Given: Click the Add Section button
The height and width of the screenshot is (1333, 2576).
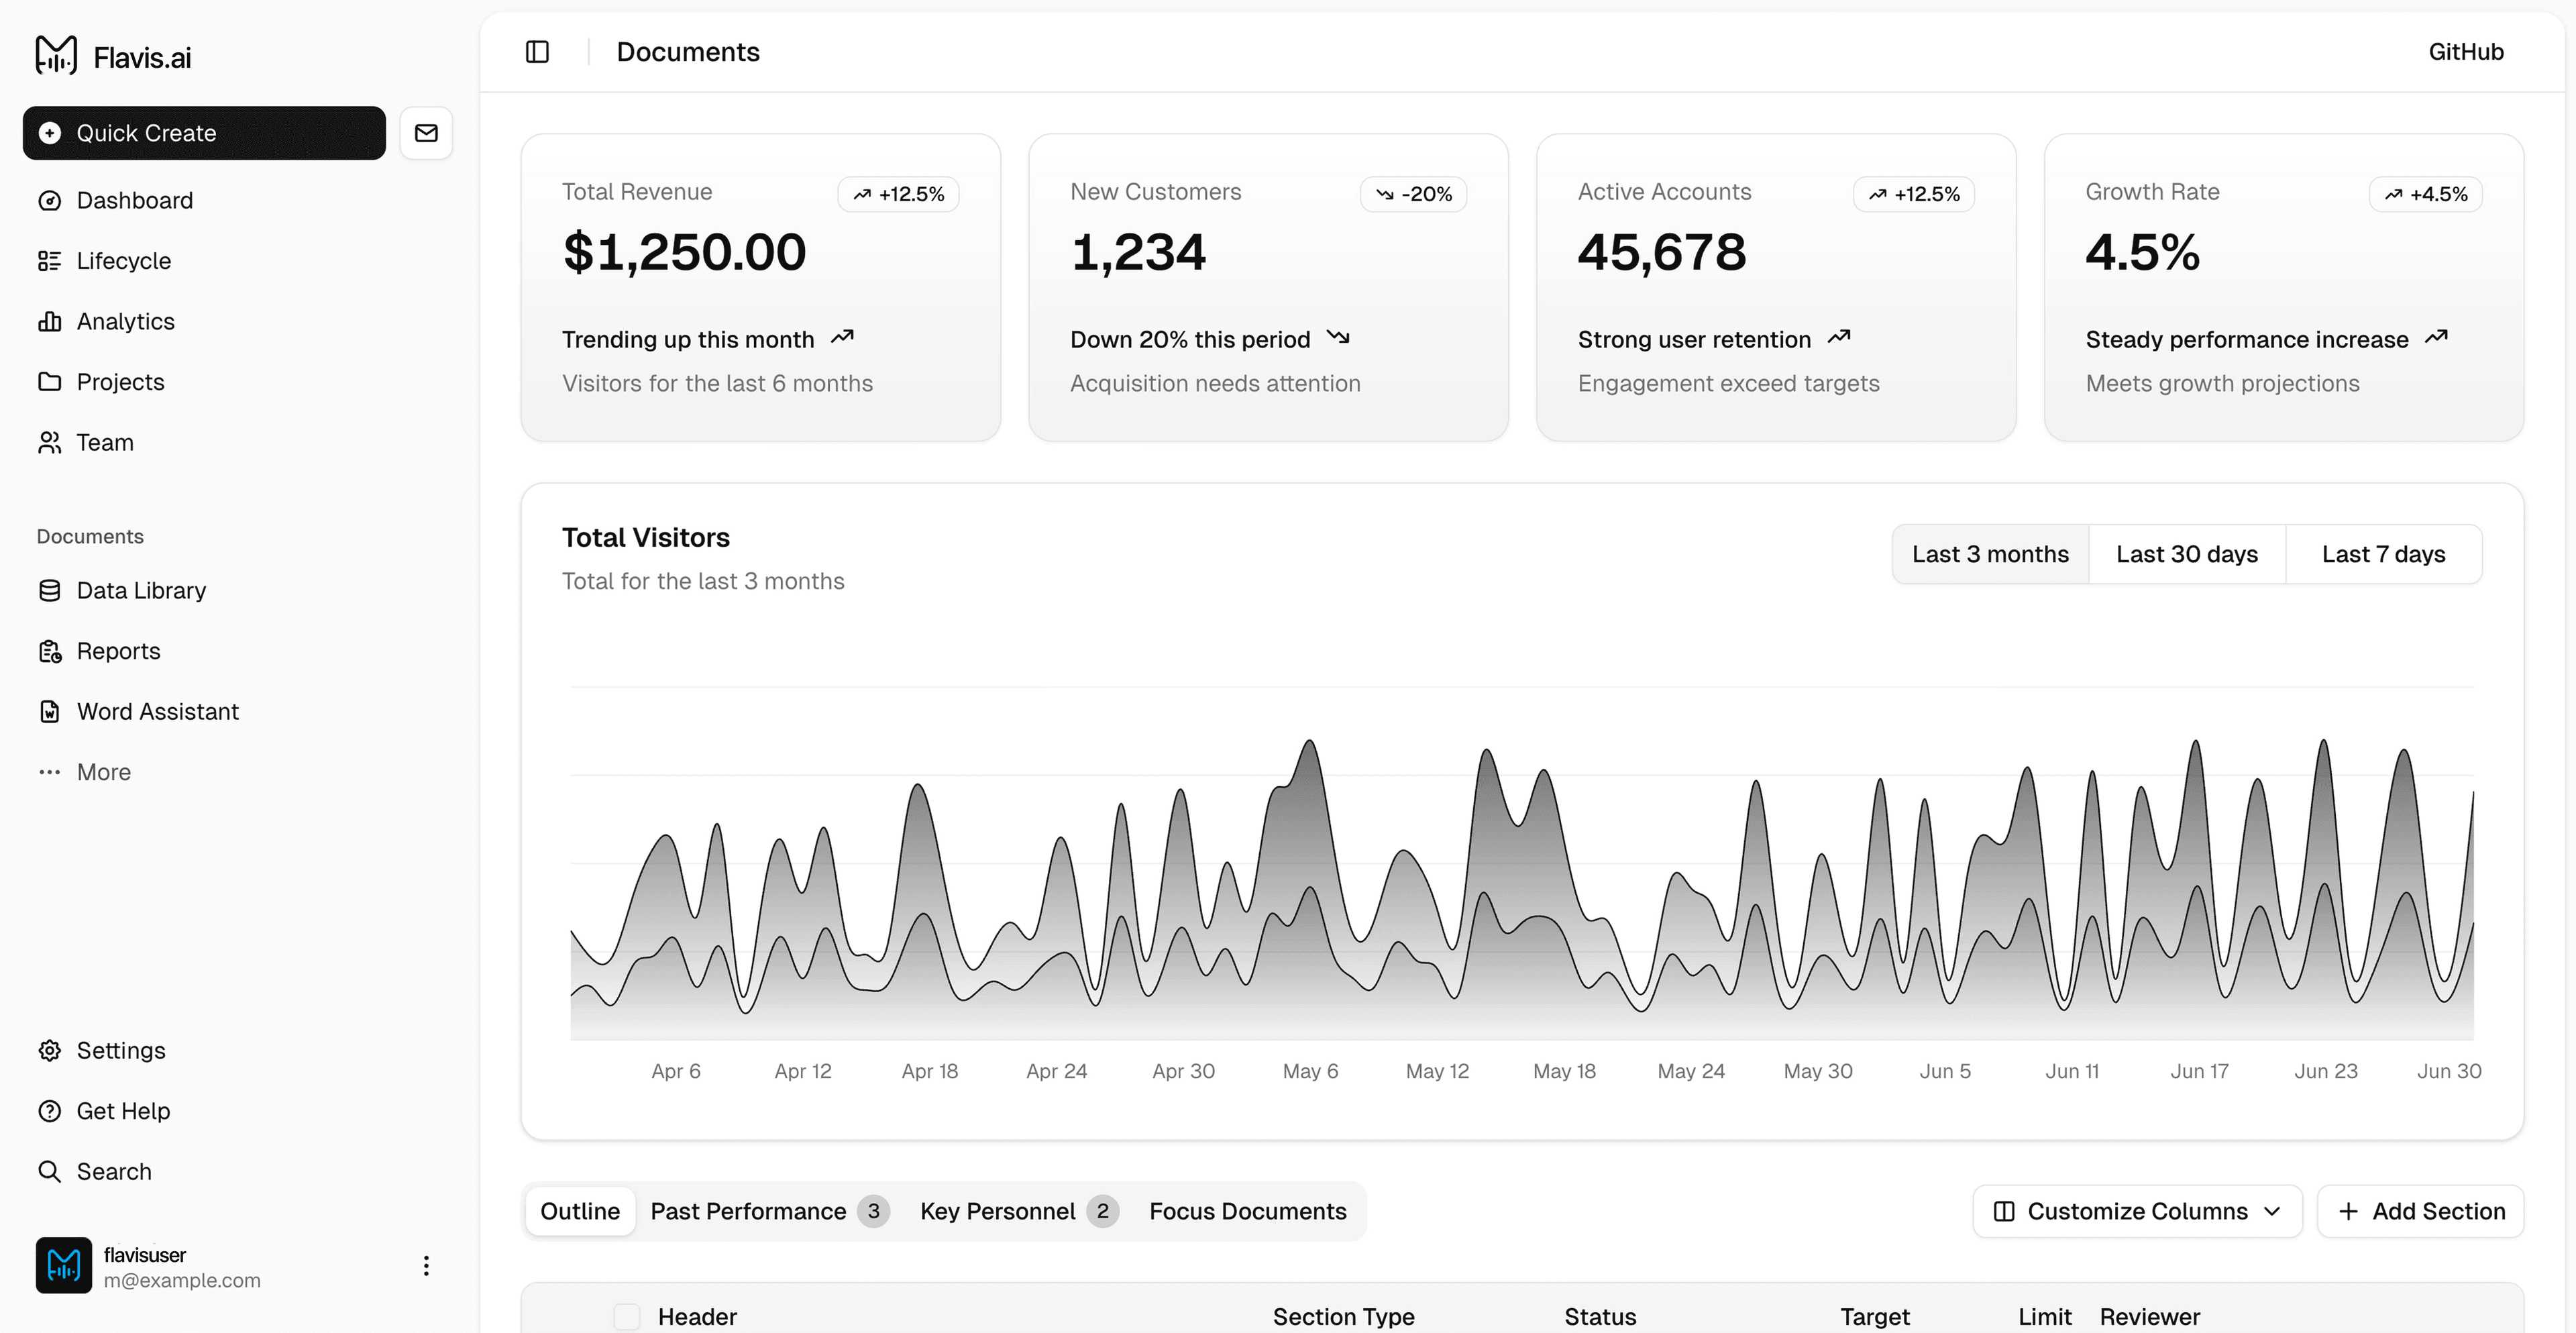Looking at the screenshot, I should [x=2421, y=1210].
